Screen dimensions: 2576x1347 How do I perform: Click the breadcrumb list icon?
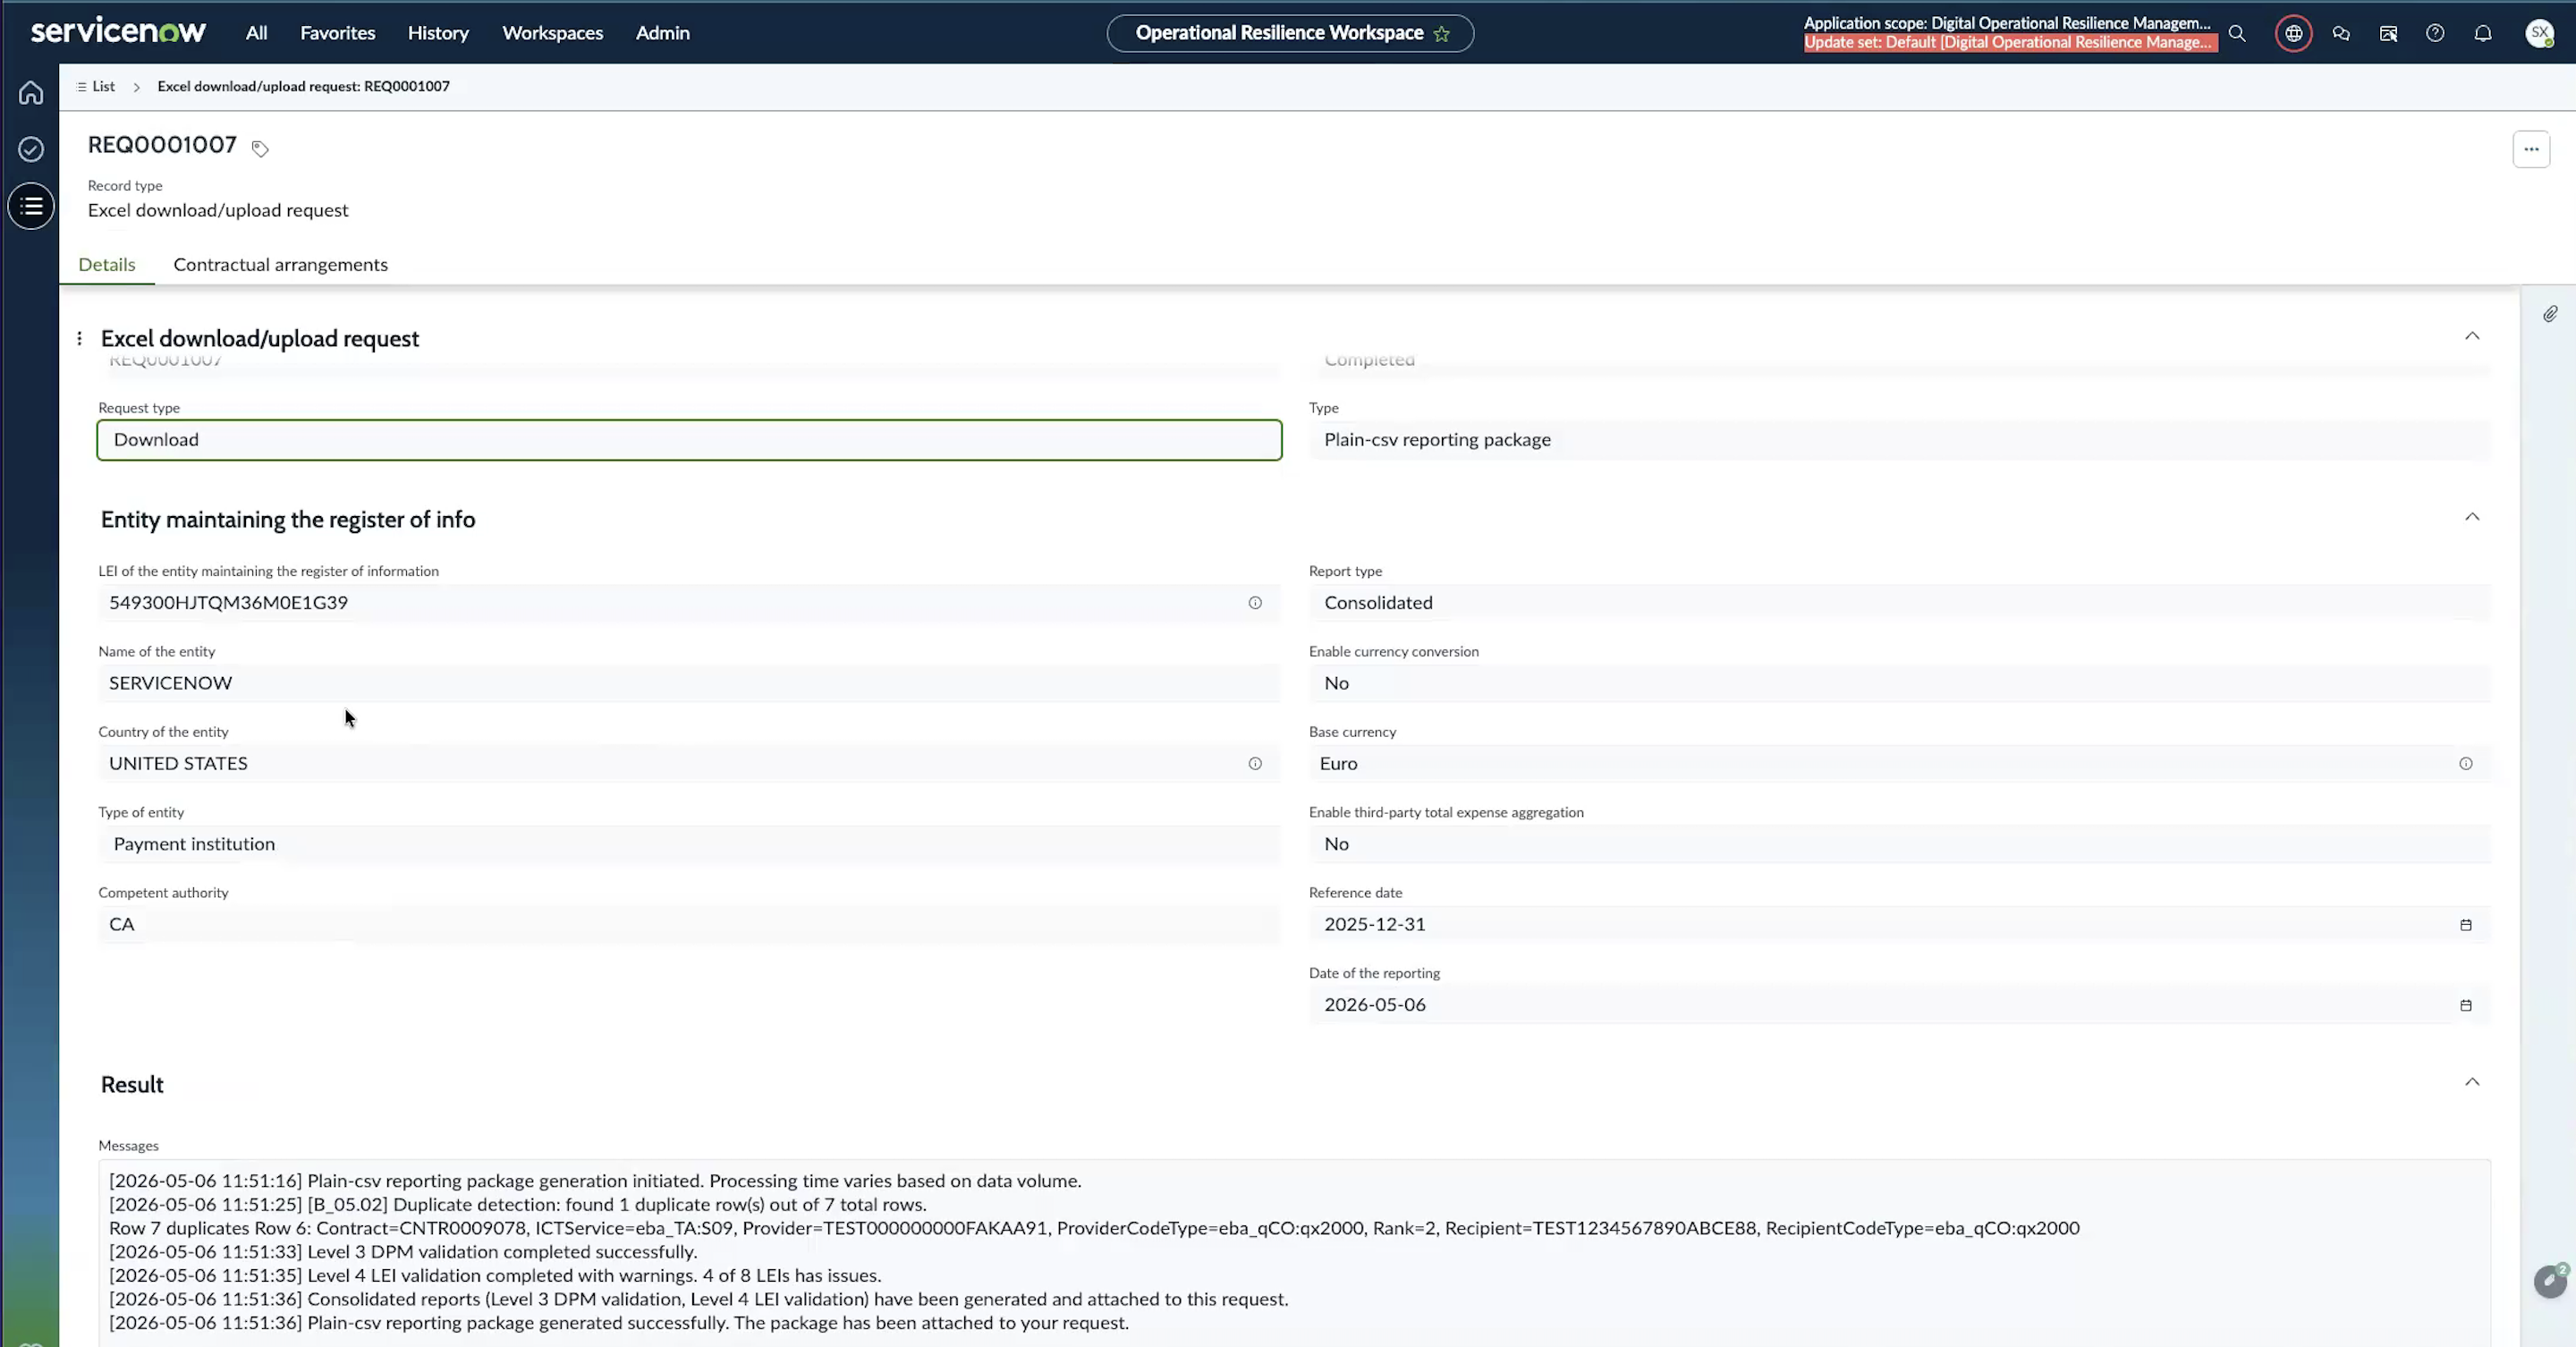click(81, 87)
